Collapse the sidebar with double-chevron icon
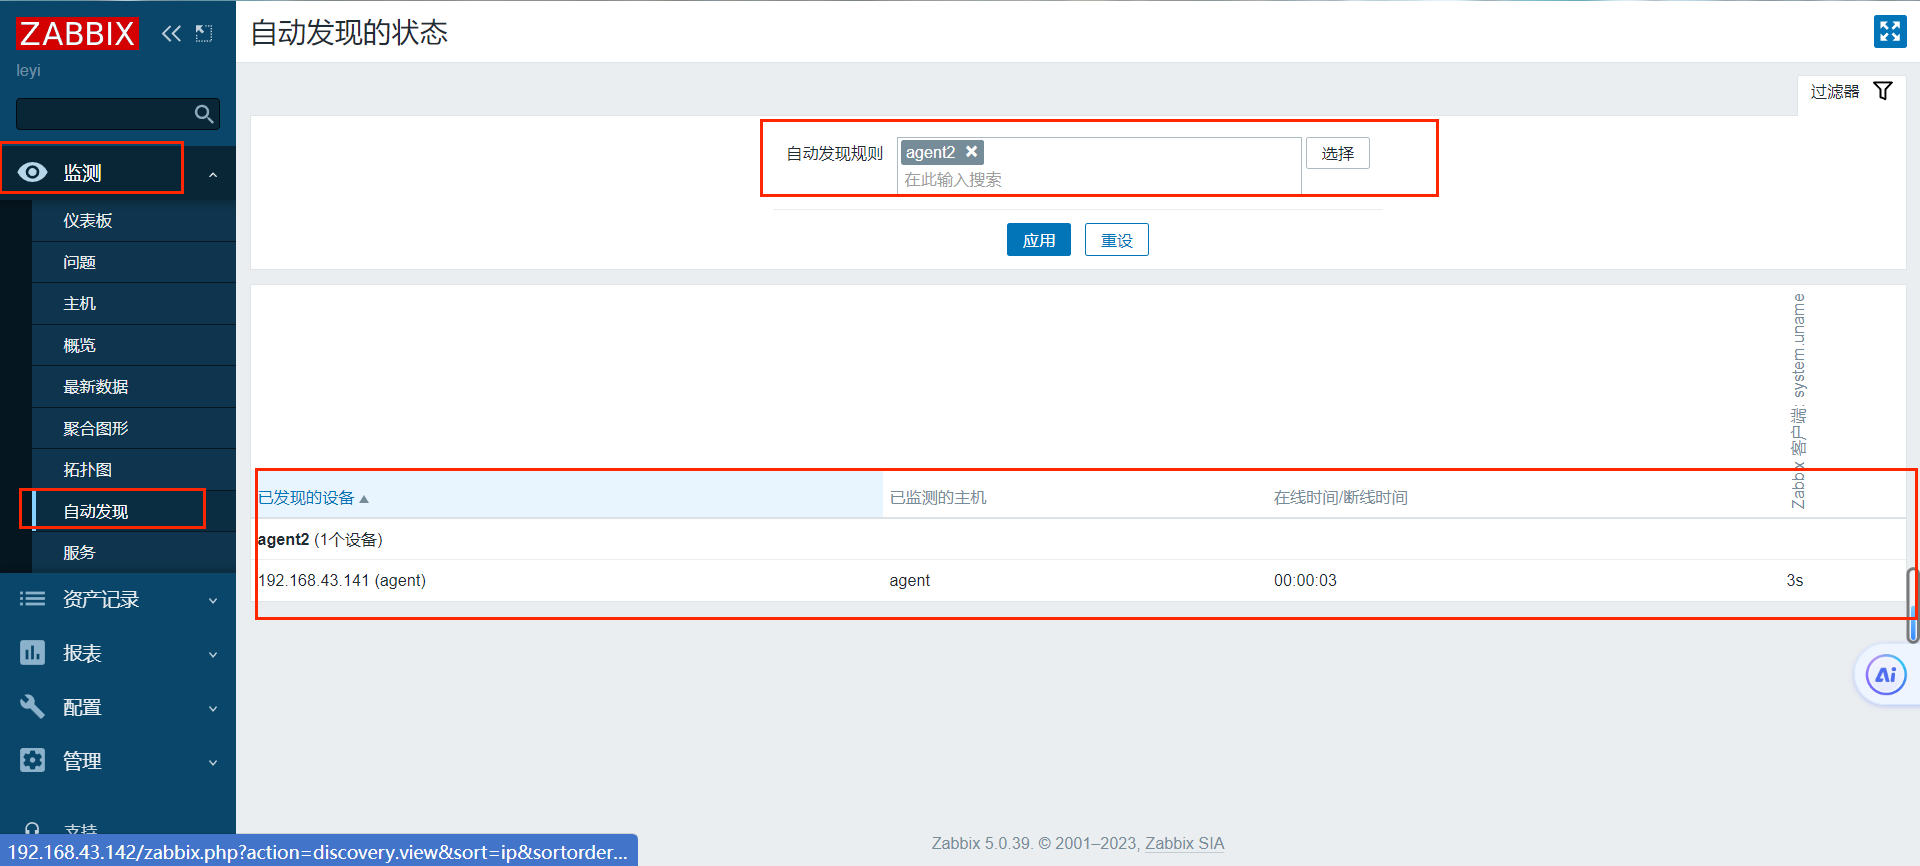This screenshot has width=1920, height=866. click(x=171, y=33)
